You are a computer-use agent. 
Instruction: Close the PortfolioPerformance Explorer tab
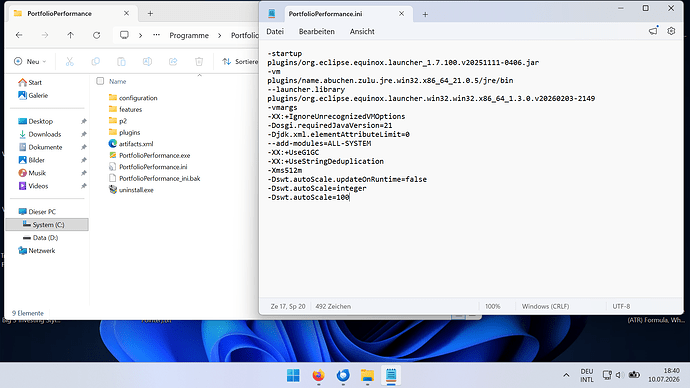click(126, 14)
